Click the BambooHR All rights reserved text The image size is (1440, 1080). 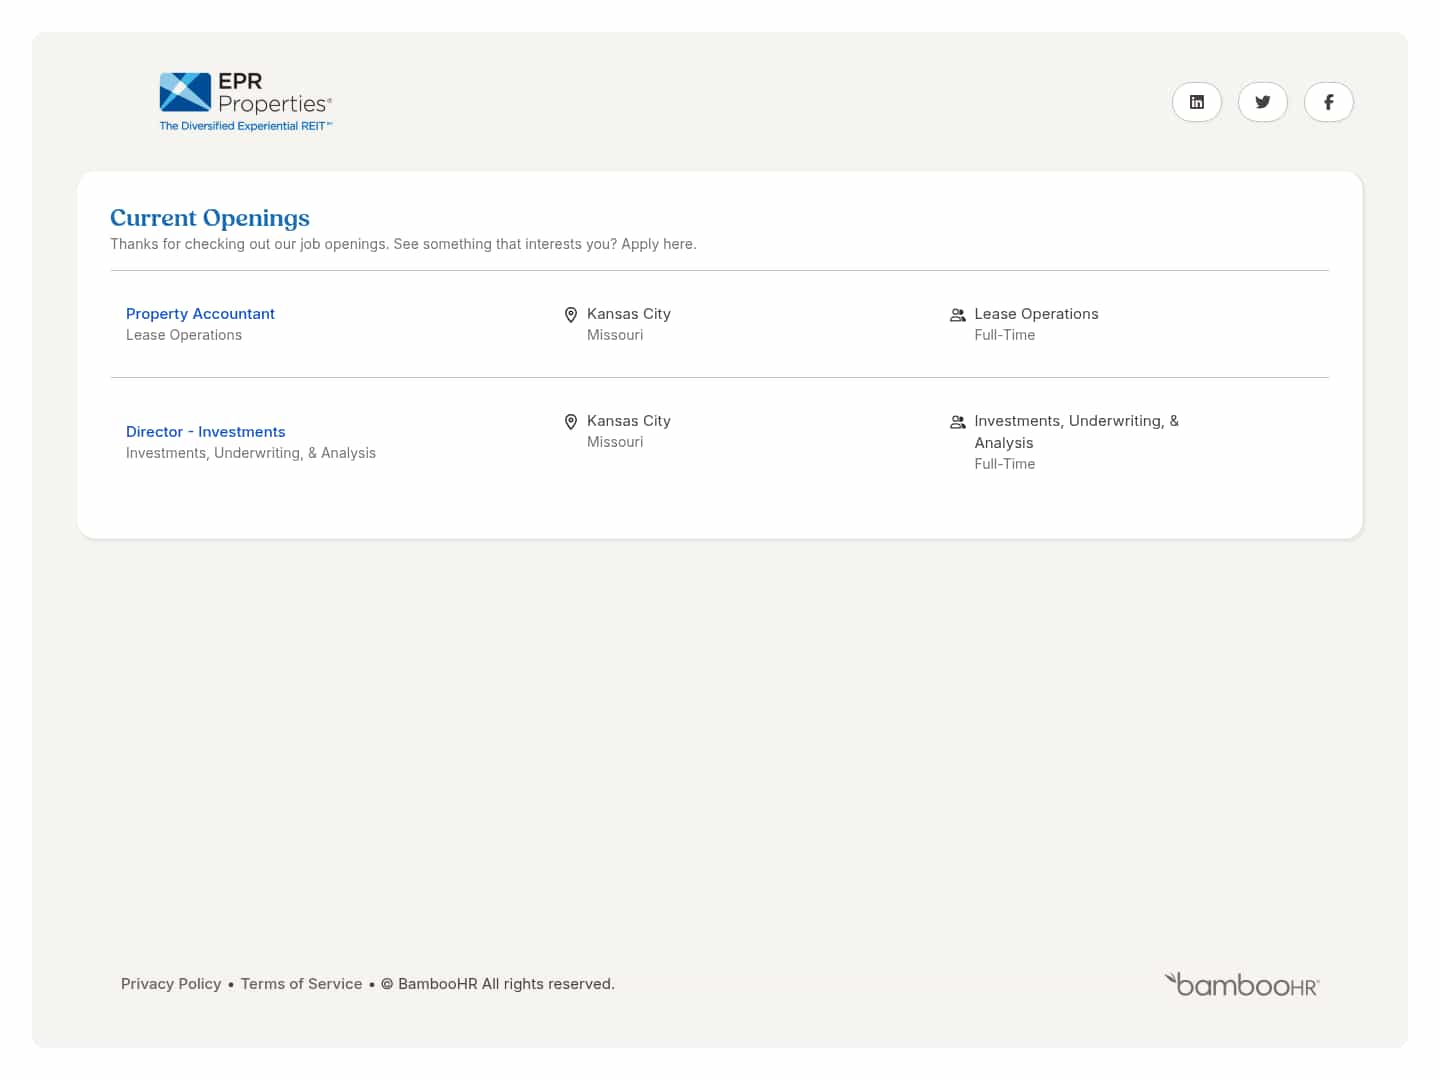click(505, 984)
